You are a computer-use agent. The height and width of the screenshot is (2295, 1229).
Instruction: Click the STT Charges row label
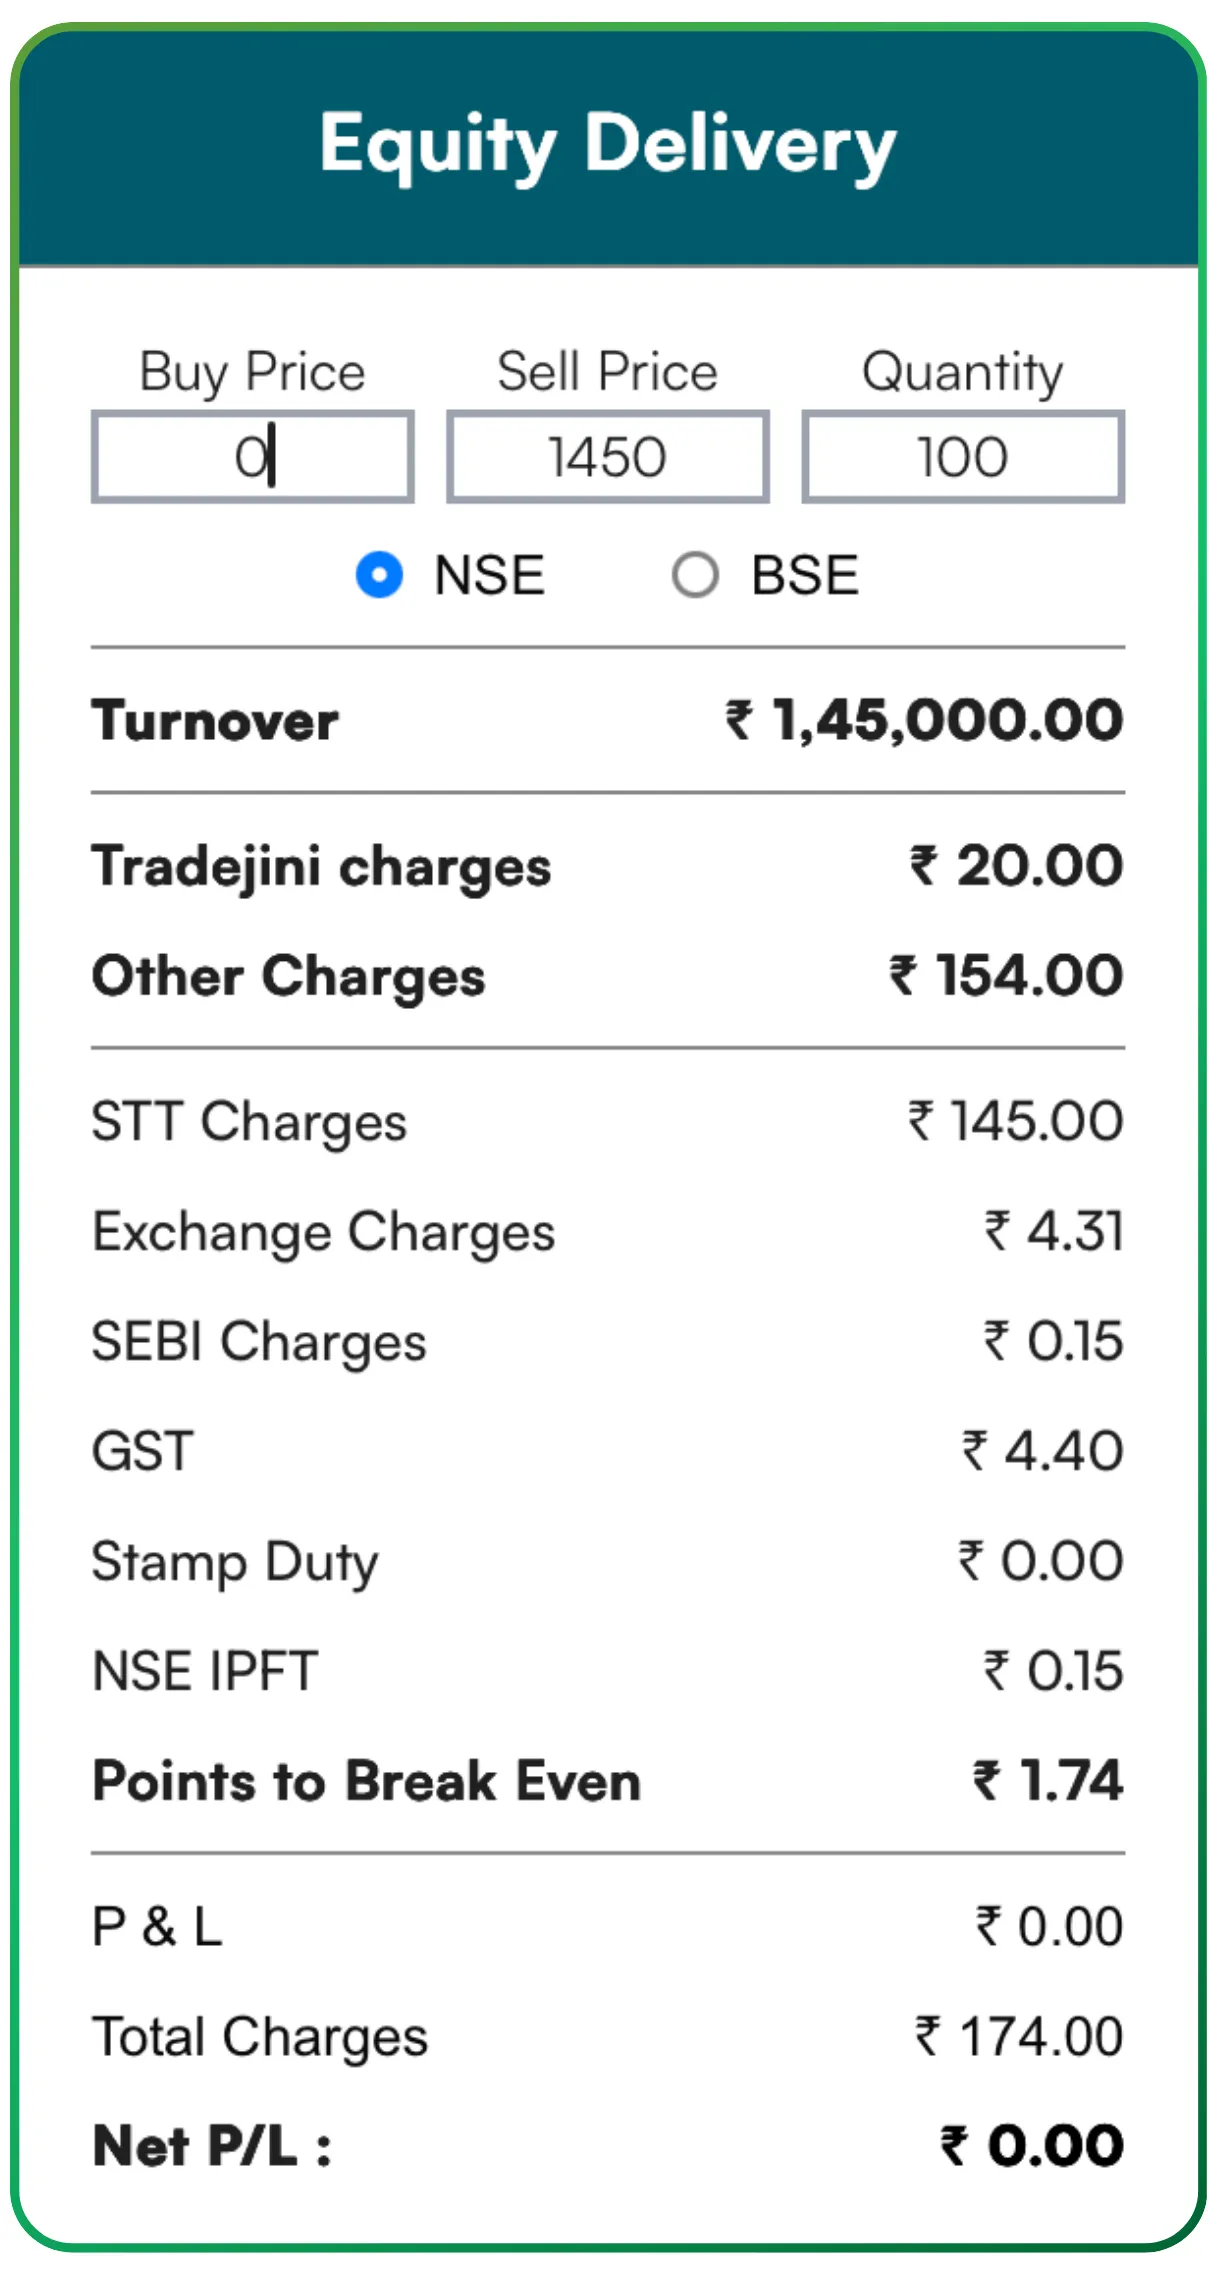pyautogui.click(x=249, y=1121)
